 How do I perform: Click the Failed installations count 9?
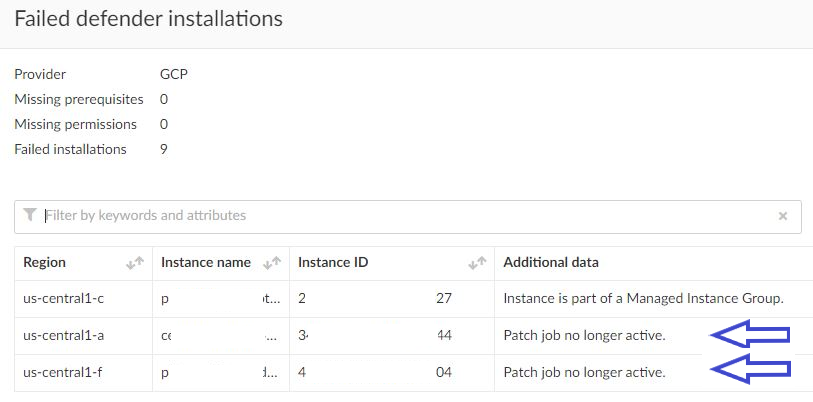point(164,149)
